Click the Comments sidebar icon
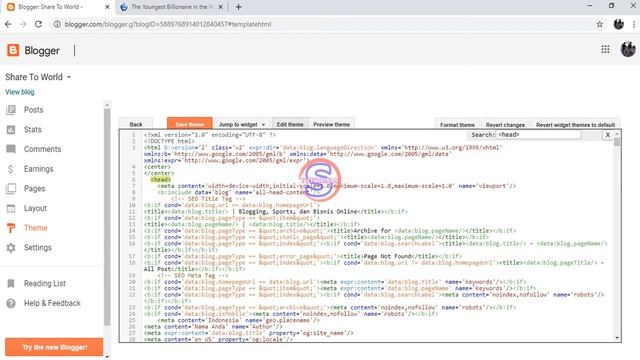 11,149
